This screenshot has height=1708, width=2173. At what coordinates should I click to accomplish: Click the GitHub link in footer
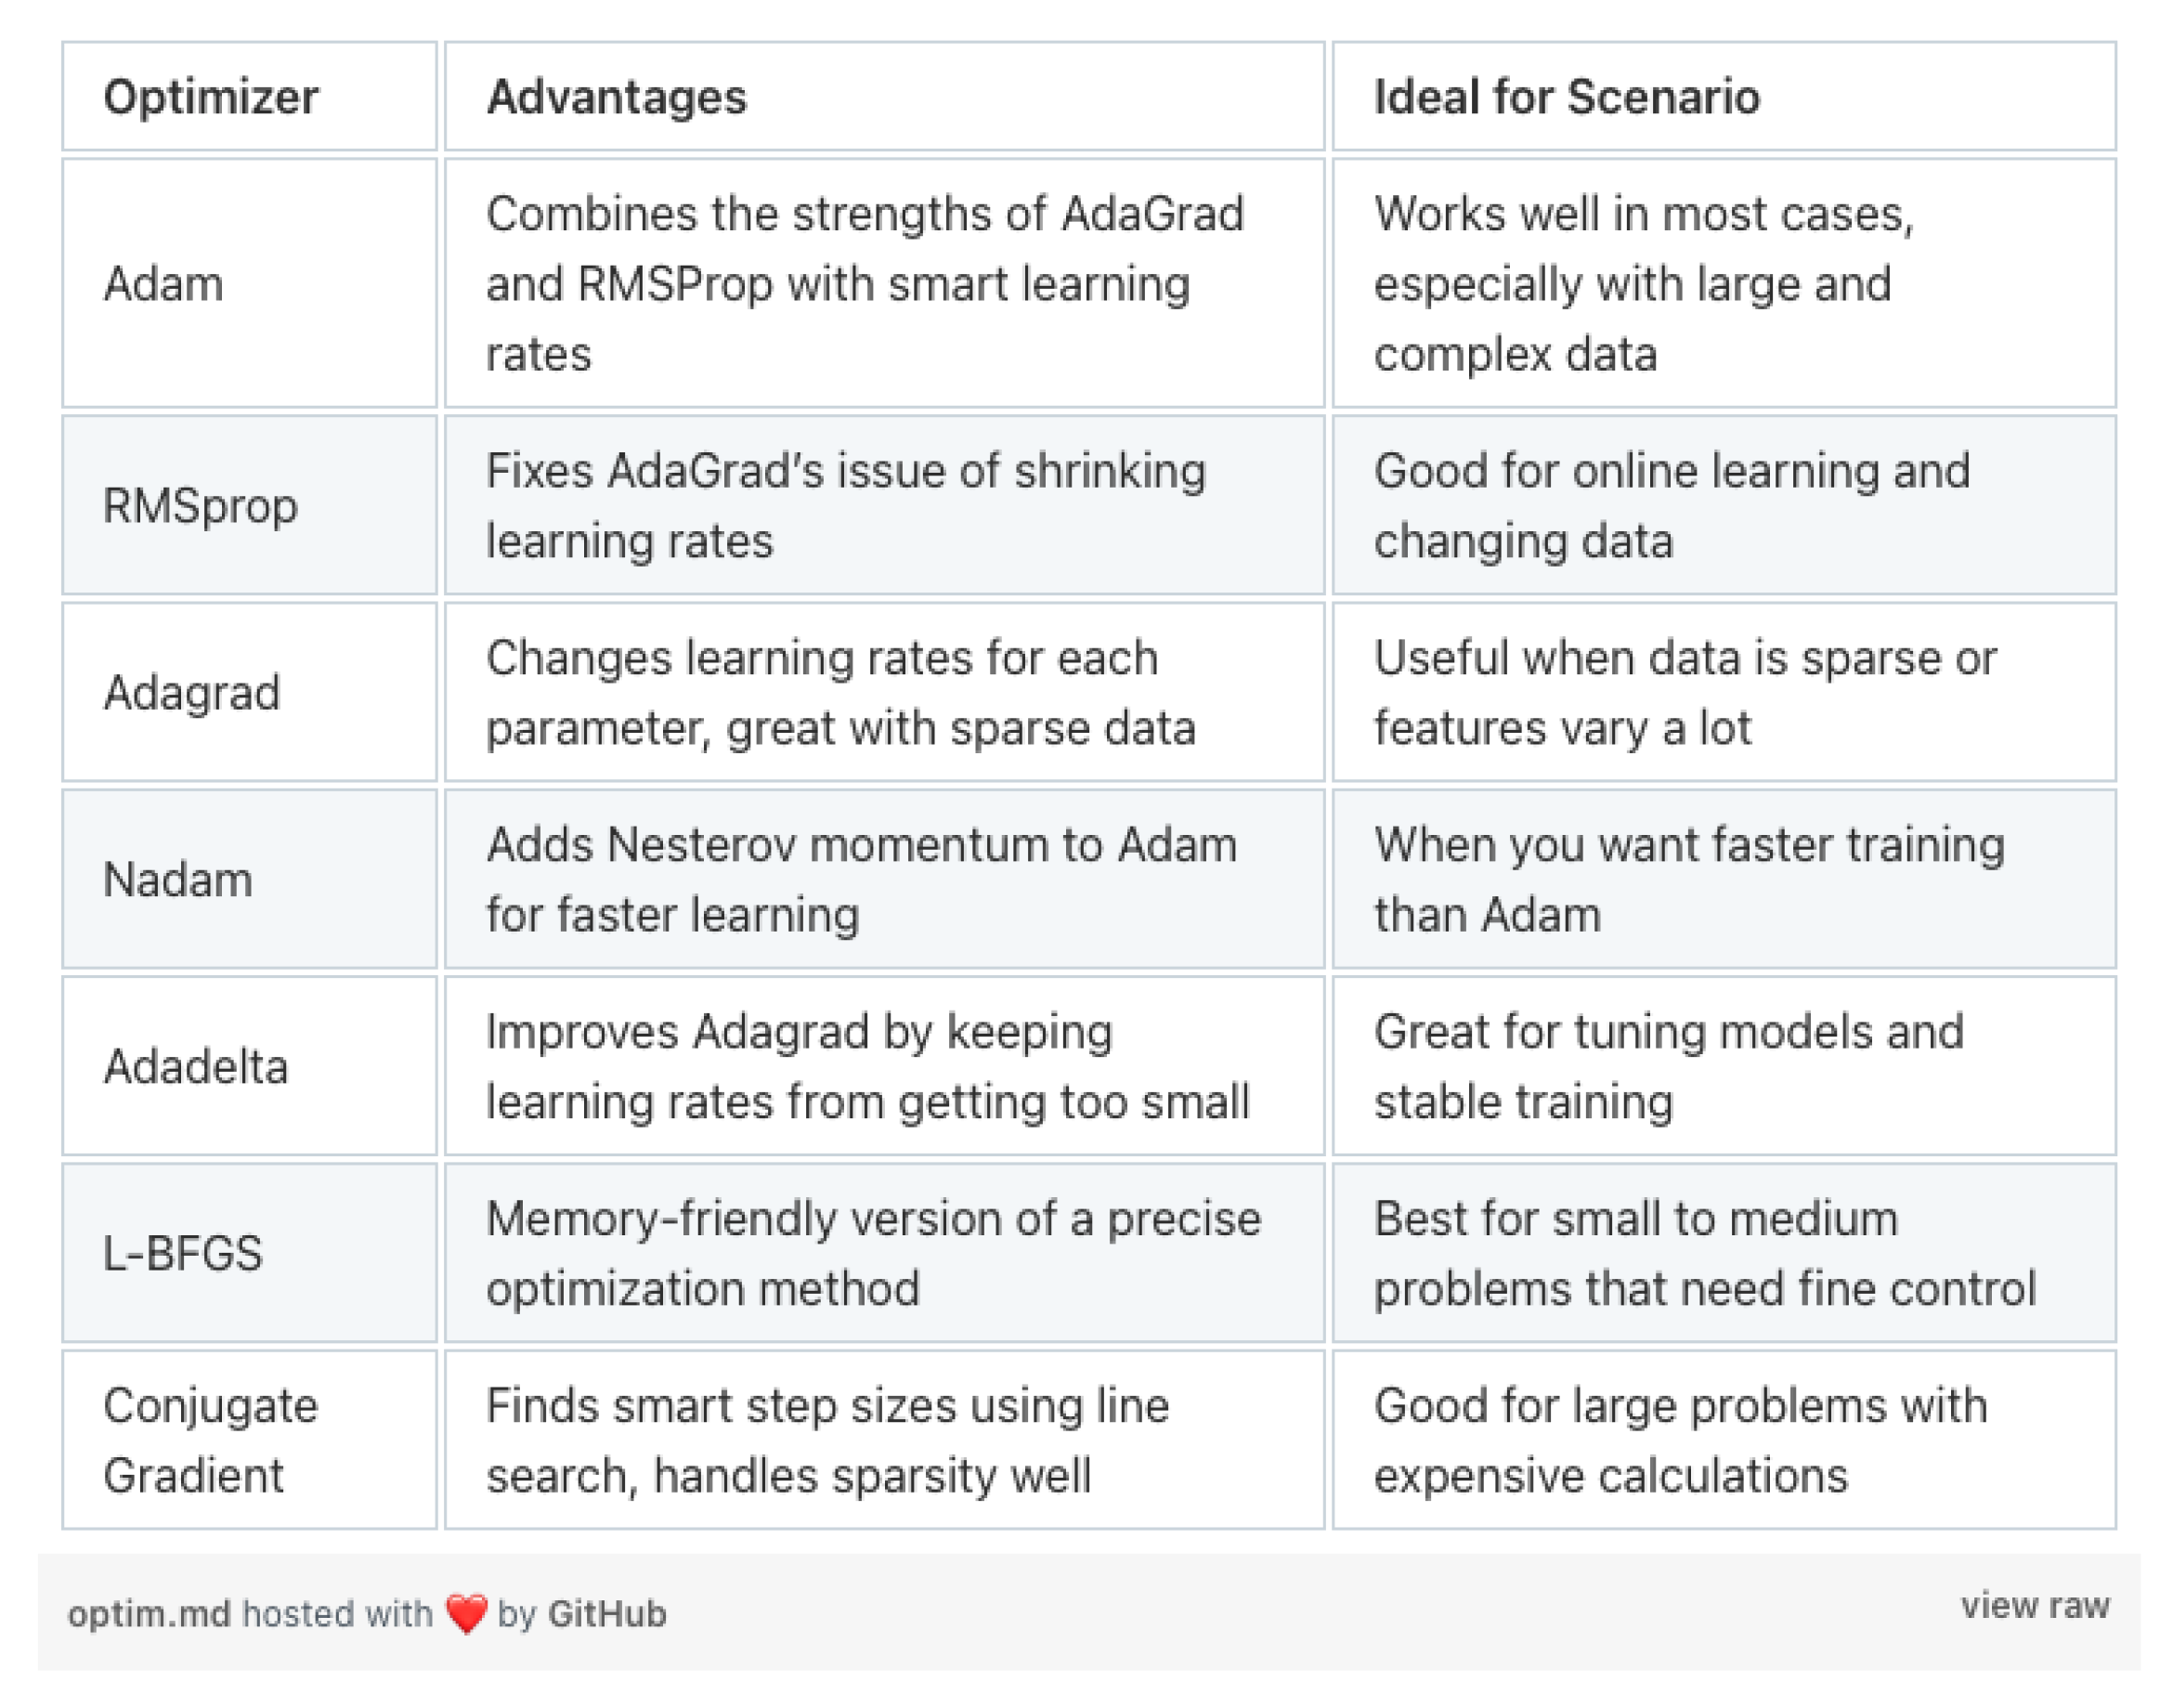pos(606,1614)
